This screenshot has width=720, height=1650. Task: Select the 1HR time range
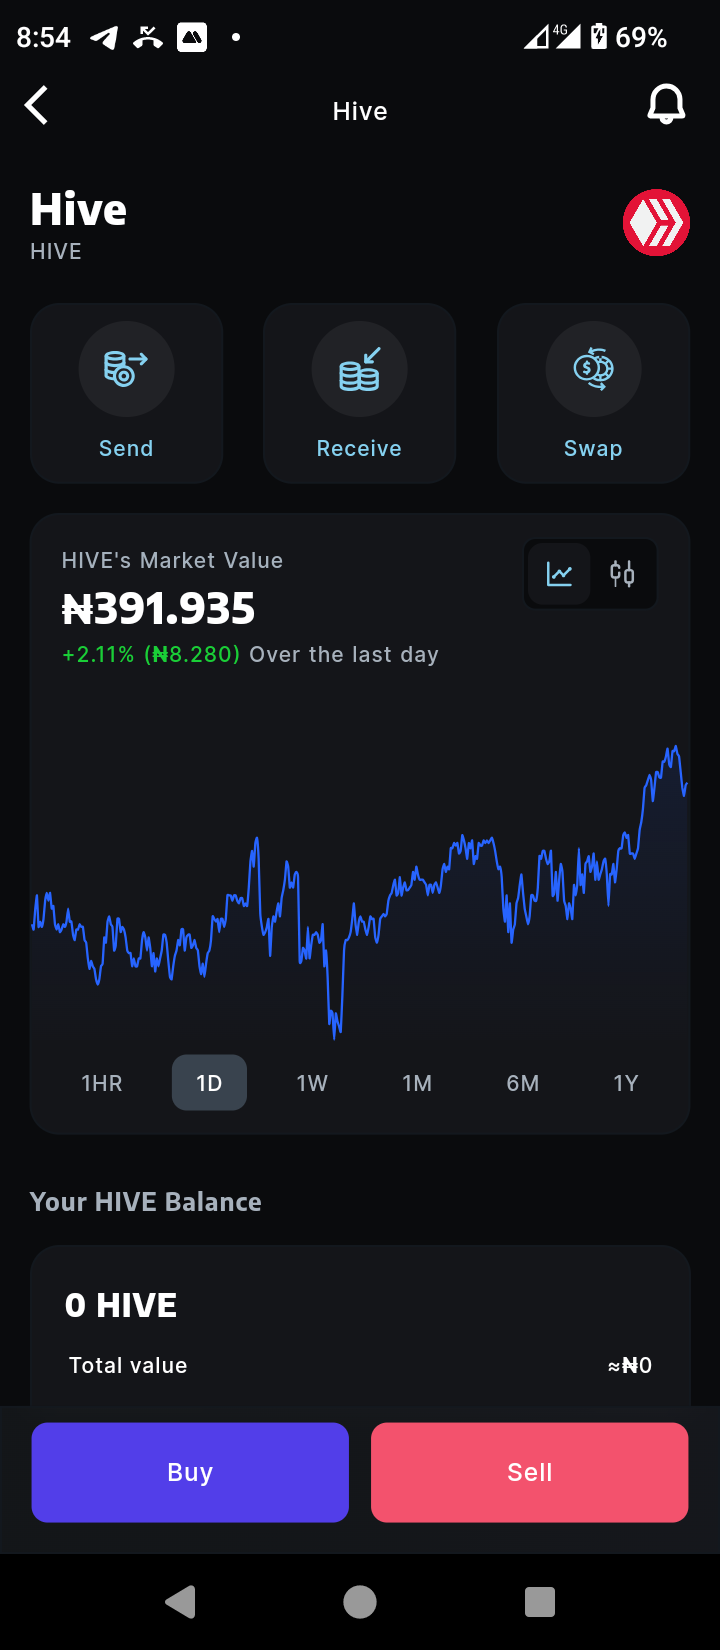(102, 1083)
